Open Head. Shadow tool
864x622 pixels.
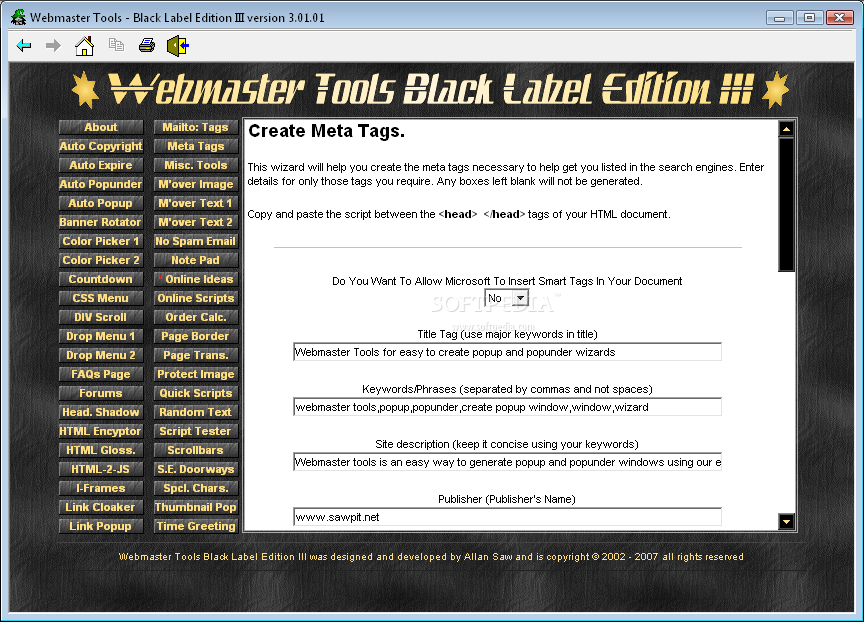click(101, 412)
